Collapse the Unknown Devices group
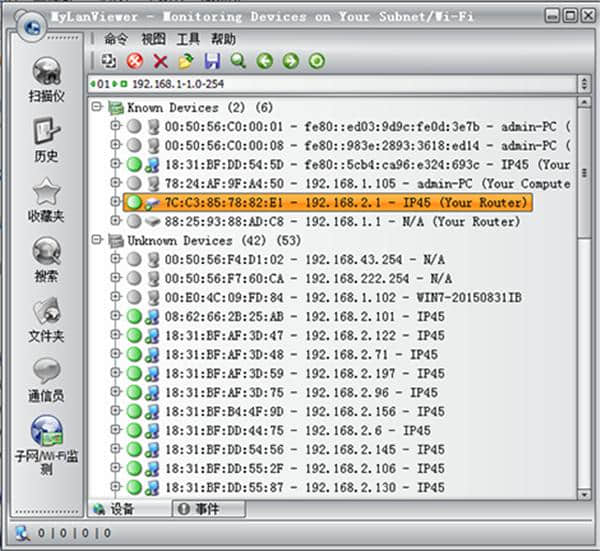 [97, 240]
